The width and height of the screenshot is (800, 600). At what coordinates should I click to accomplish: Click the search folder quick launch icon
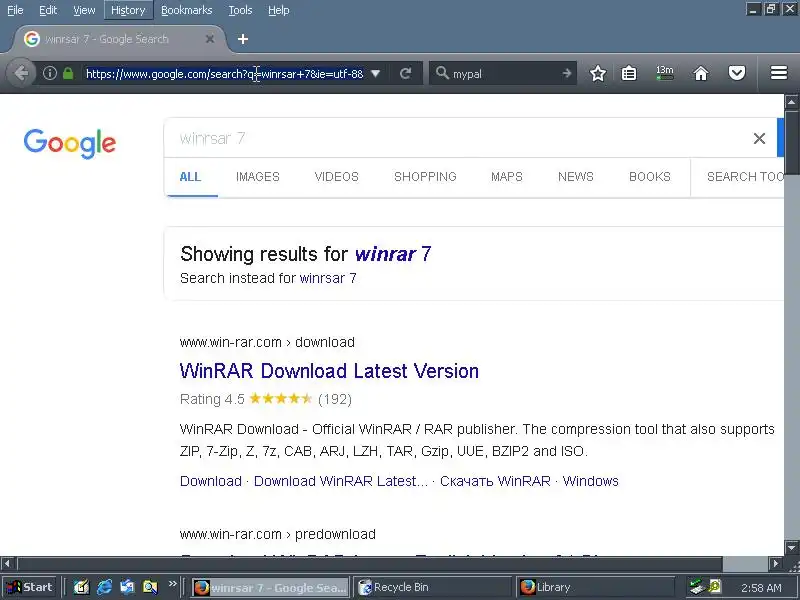[150, 587]
